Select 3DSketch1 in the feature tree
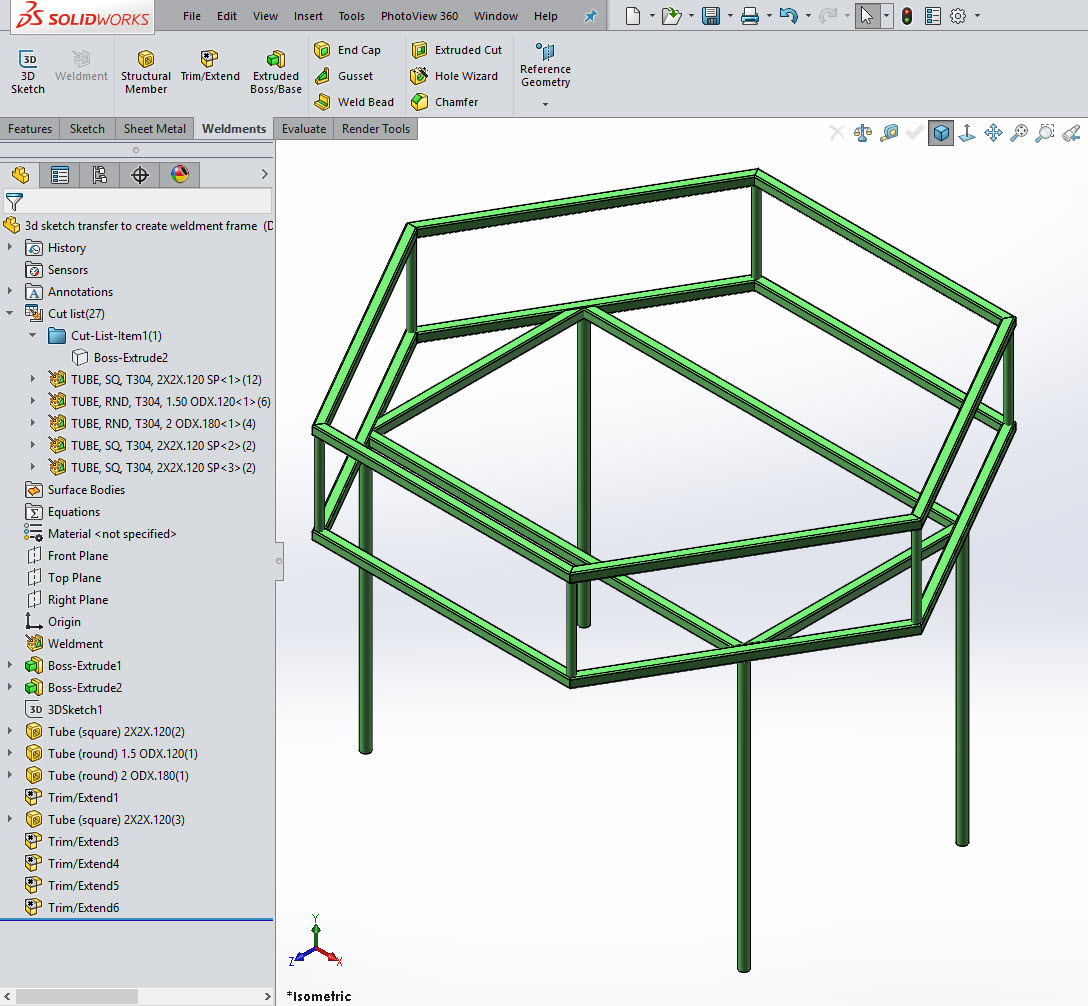This screenshot has width=1088, height=1006. (x=75, y=710)
